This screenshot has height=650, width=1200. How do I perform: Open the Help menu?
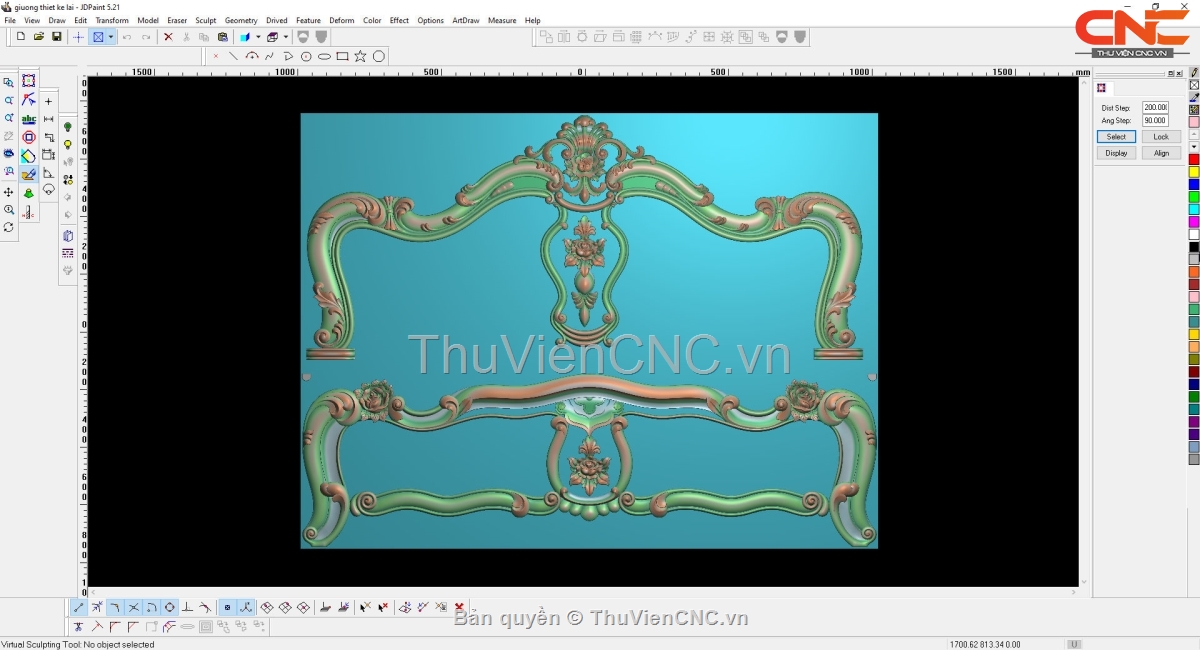point(532,20)
